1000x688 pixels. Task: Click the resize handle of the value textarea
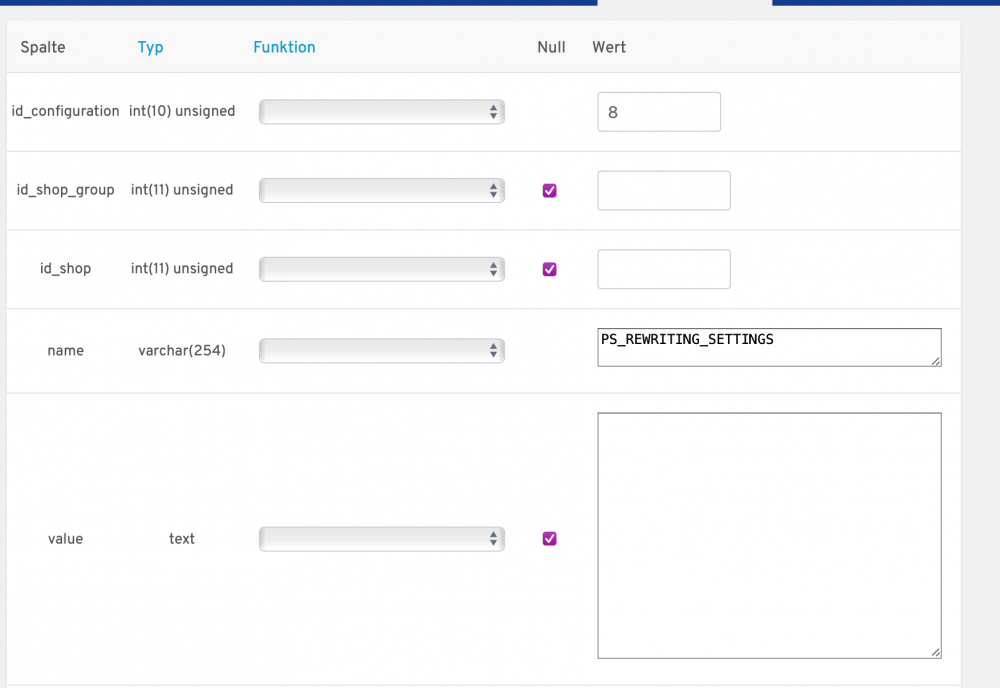point(936,653)
